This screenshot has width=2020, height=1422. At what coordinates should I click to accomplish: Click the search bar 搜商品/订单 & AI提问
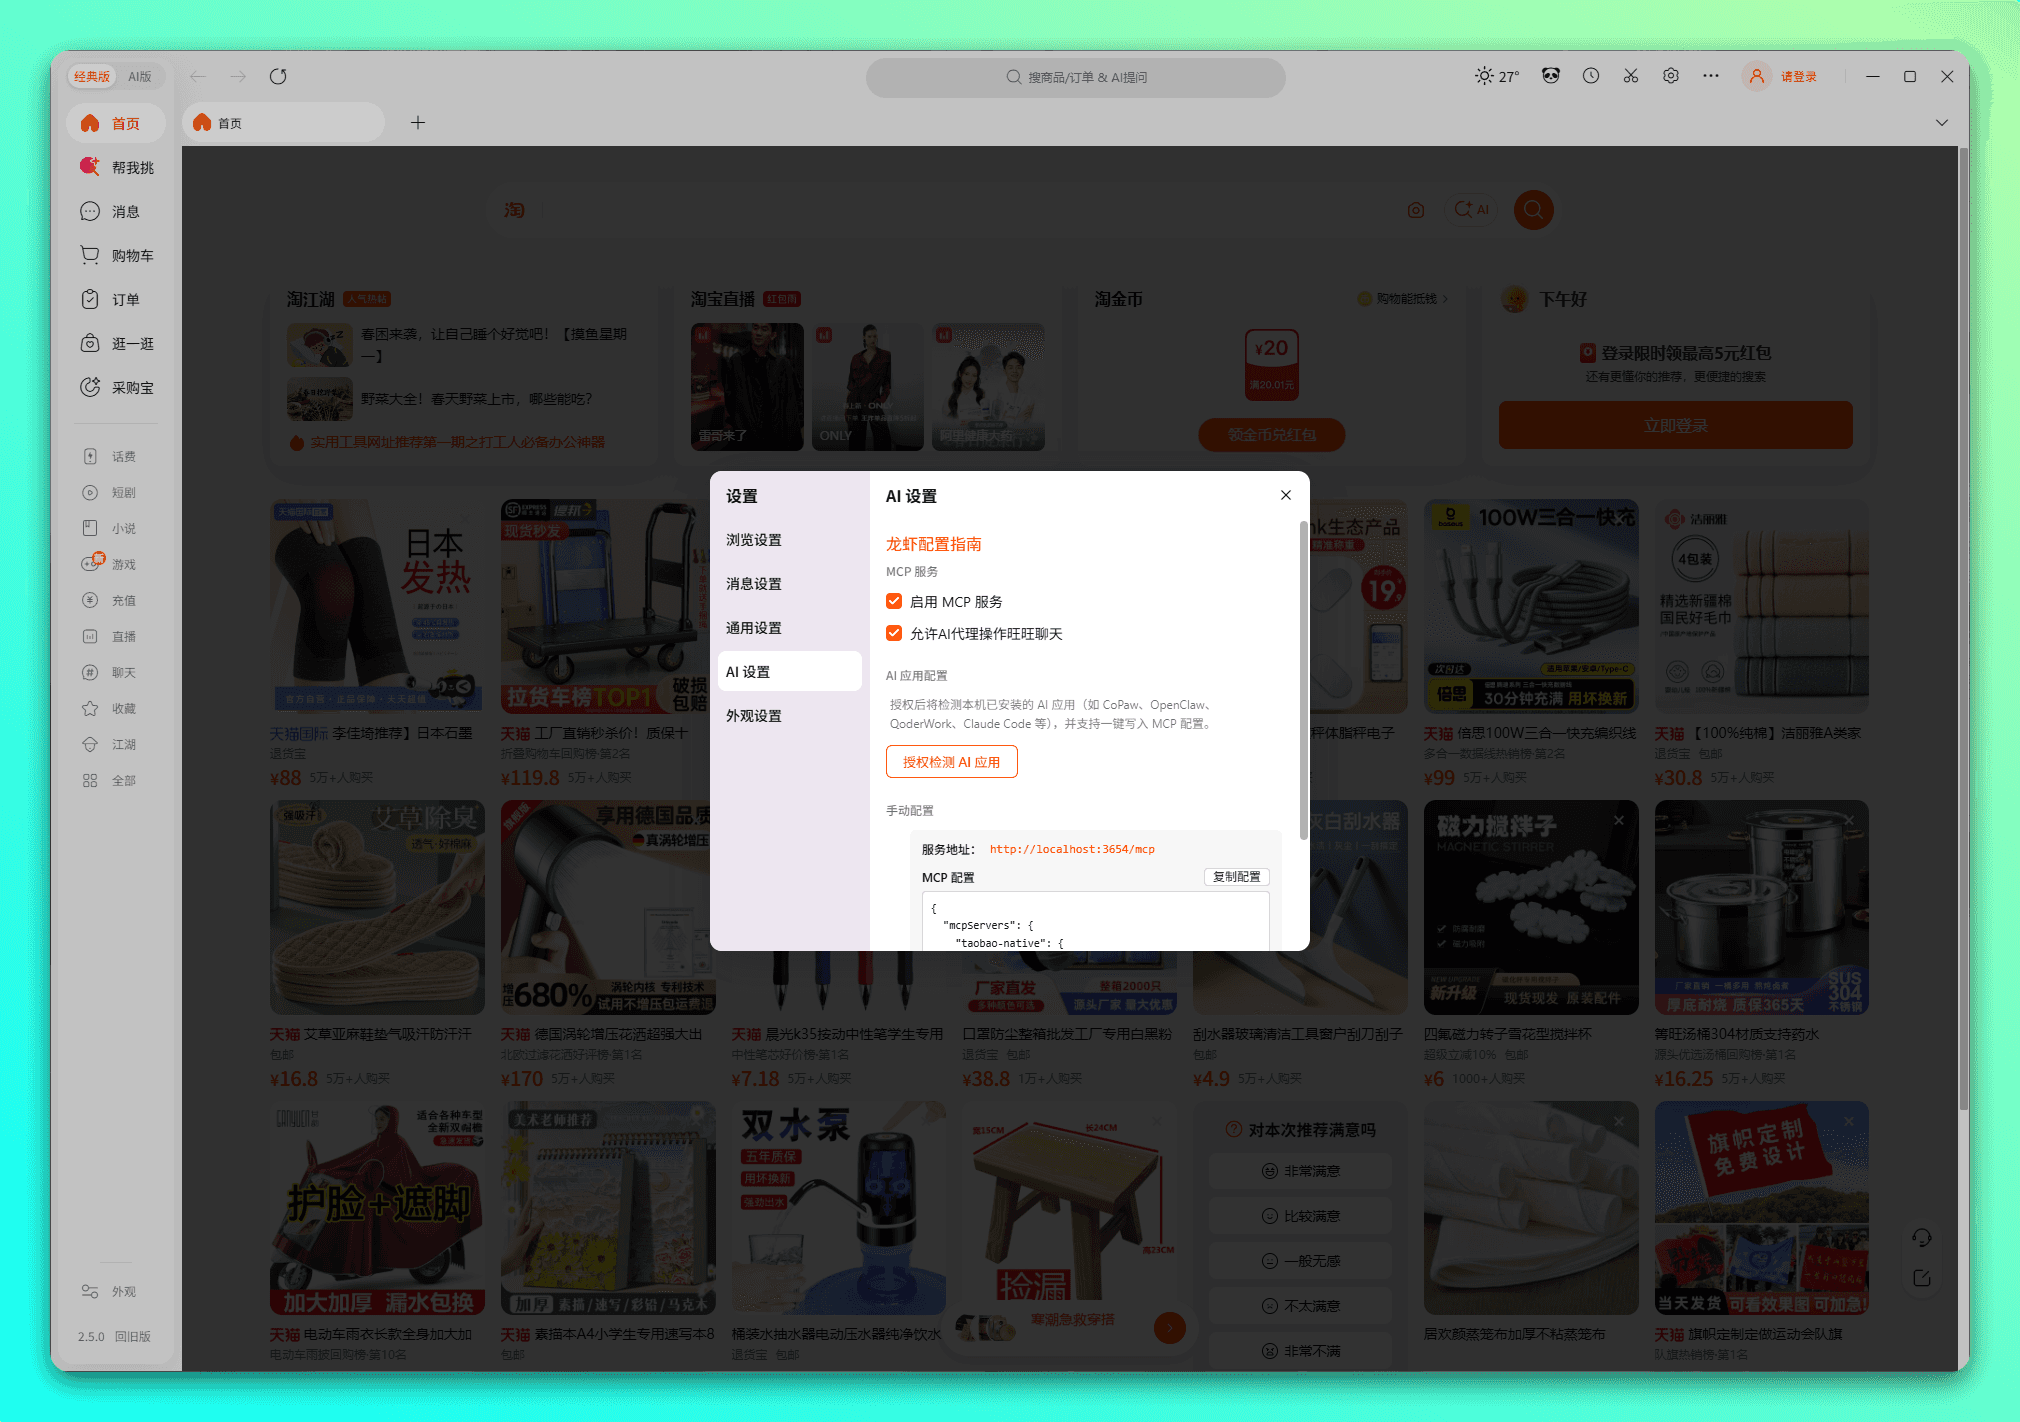1076,77
